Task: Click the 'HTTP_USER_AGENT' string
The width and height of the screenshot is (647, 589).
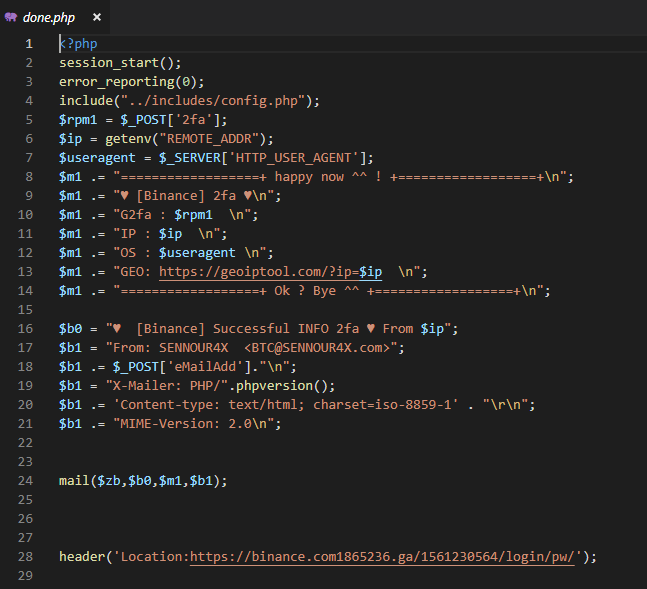Action: click(293, 158)
